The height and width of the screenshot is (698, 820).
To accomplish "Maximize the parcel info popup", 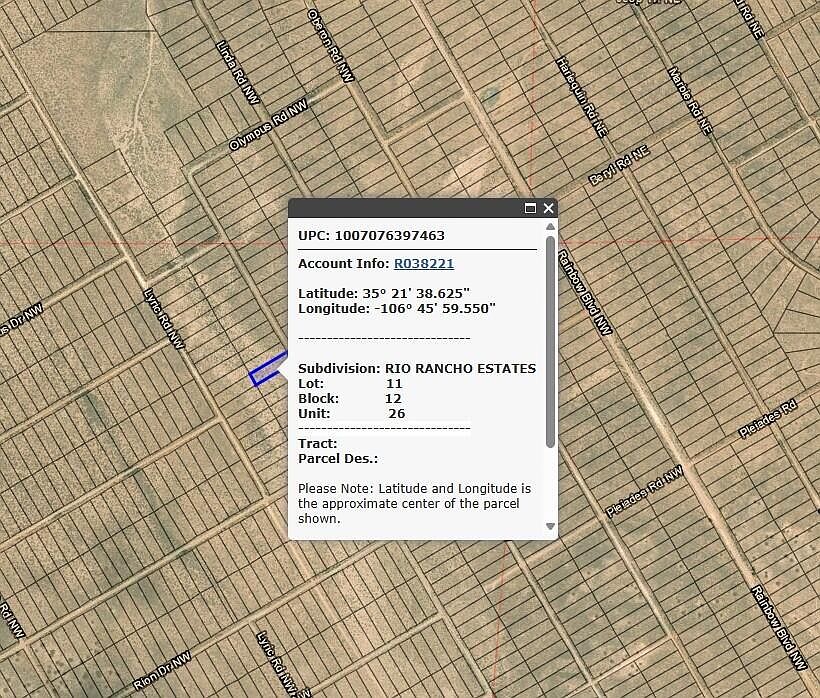I will [530, 208].
